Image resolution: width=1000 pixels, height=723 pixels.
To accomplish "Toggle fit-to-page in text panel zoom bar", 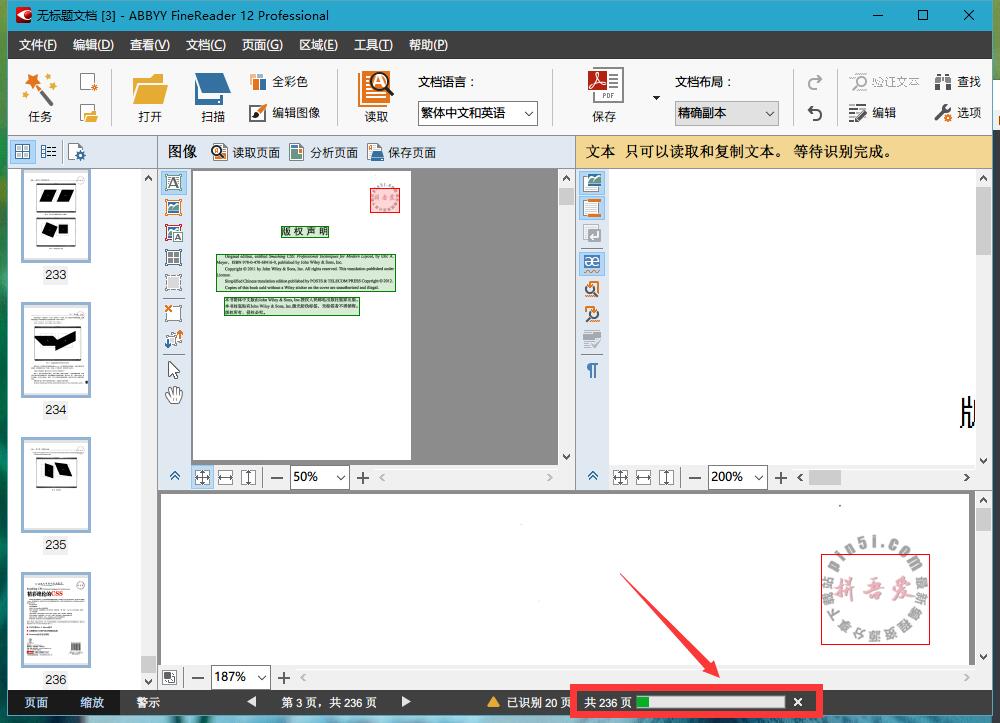I will 620,478.
